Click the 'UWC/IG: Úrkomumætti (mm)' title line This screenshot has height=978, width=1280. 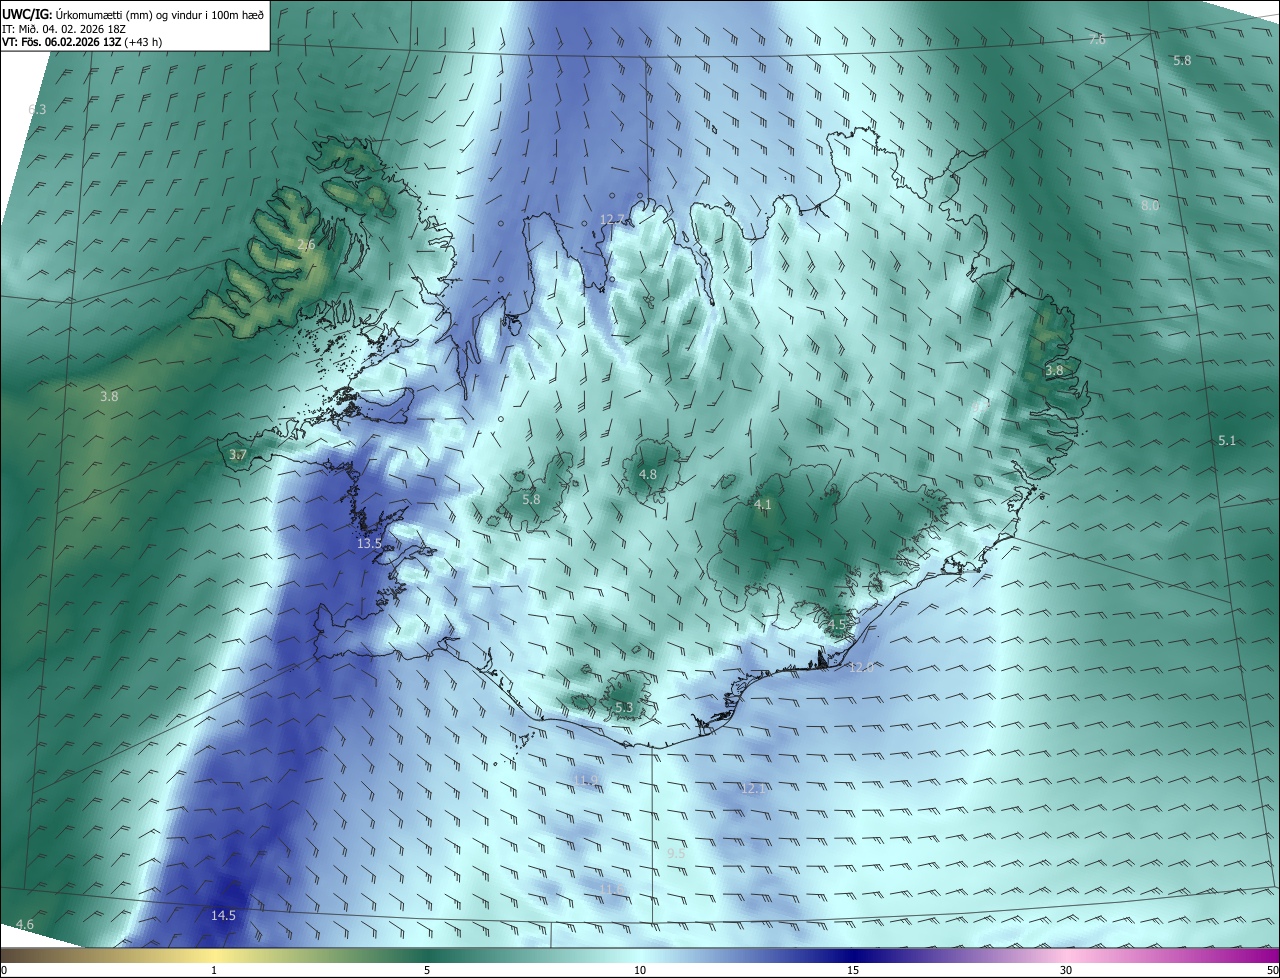pyautogui.click(x=133, y=14)
